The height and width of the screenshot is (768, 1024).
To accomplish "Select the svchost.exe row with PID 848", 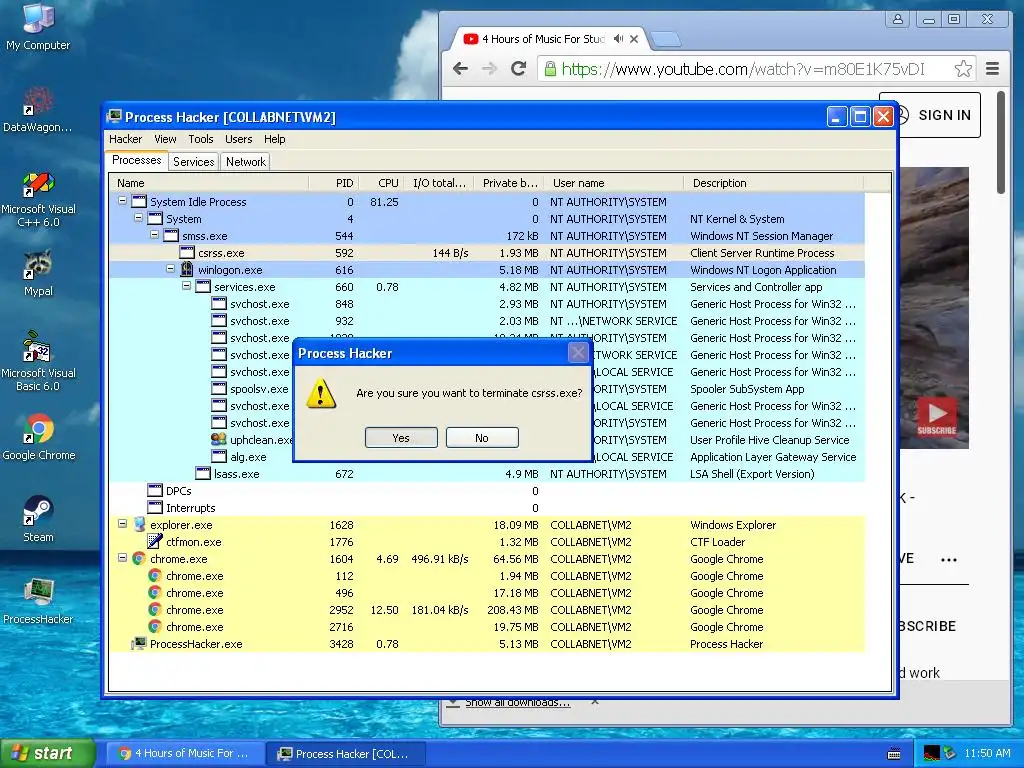I will point(487,304).
